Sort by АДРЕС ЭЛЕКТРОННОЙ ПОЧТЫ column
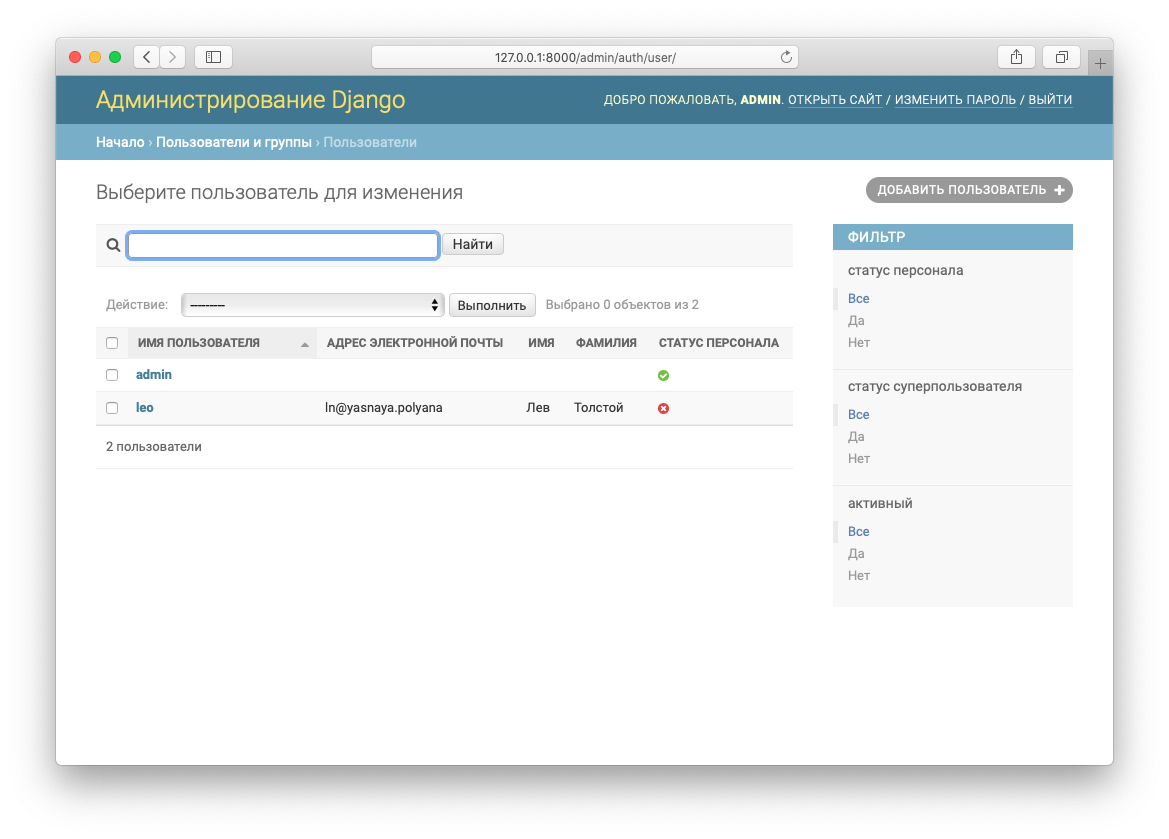Image resolution: width=1169 pixels, height=839 pixels. tap(415, 343)
